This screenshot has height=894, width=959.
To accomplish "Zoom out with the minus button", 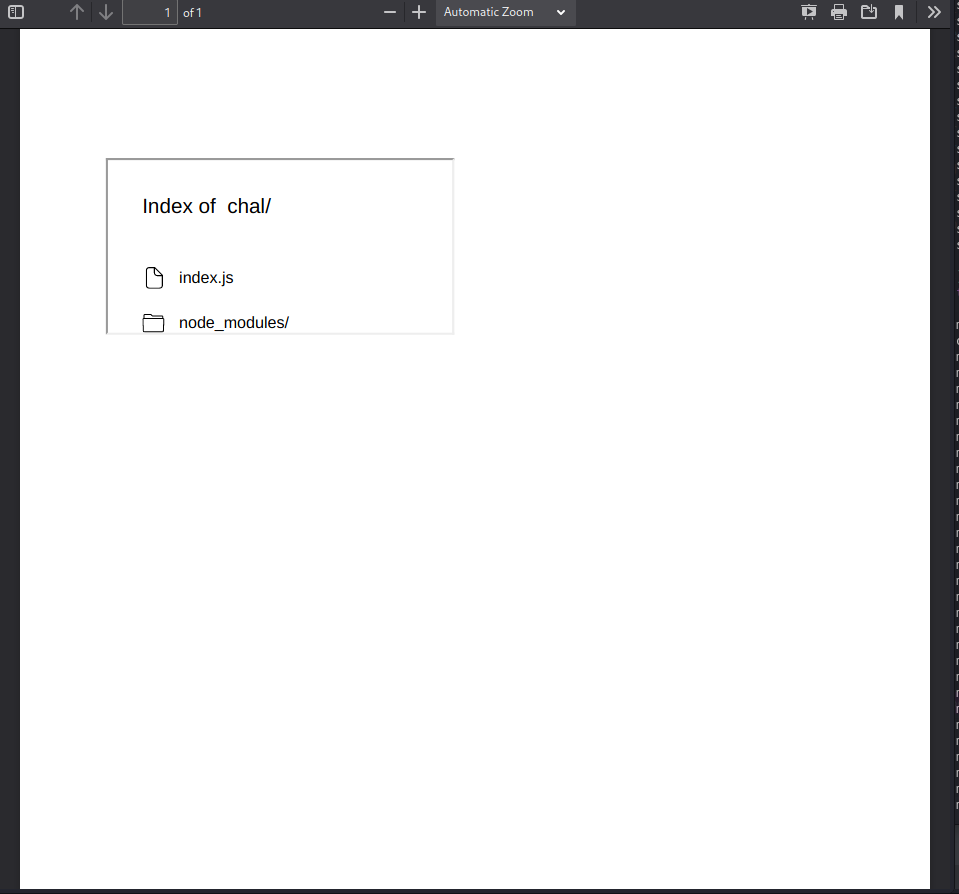I will [390, 12].
